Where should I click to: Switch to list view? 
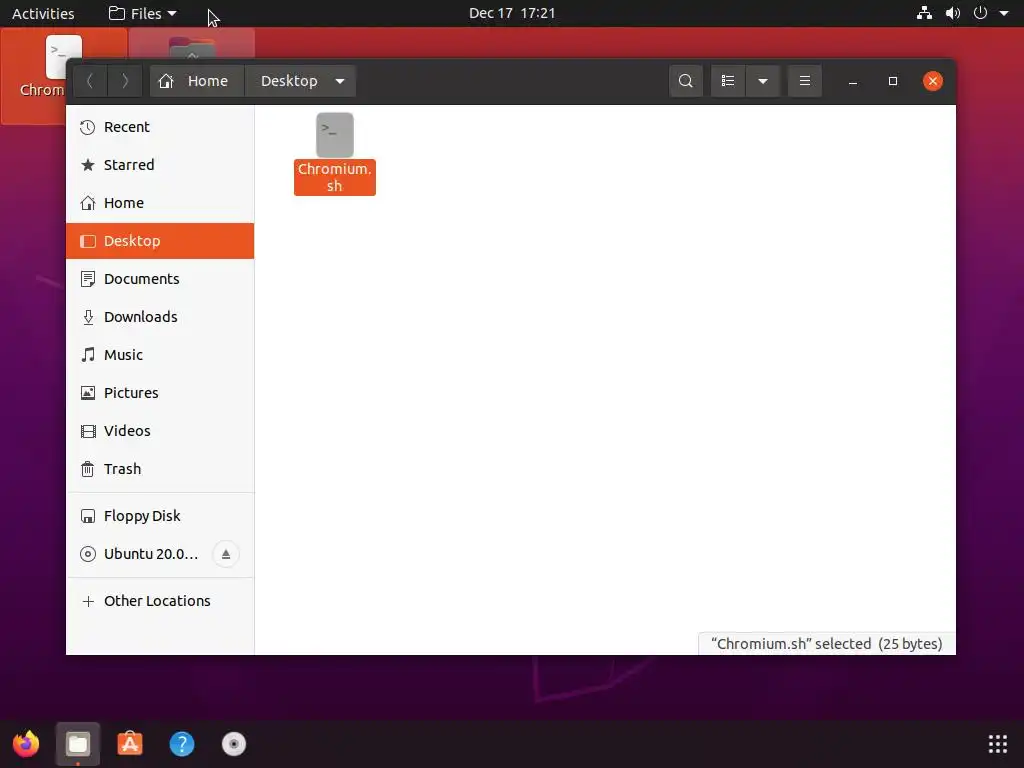pyautogui.click(x=728, y=81)
